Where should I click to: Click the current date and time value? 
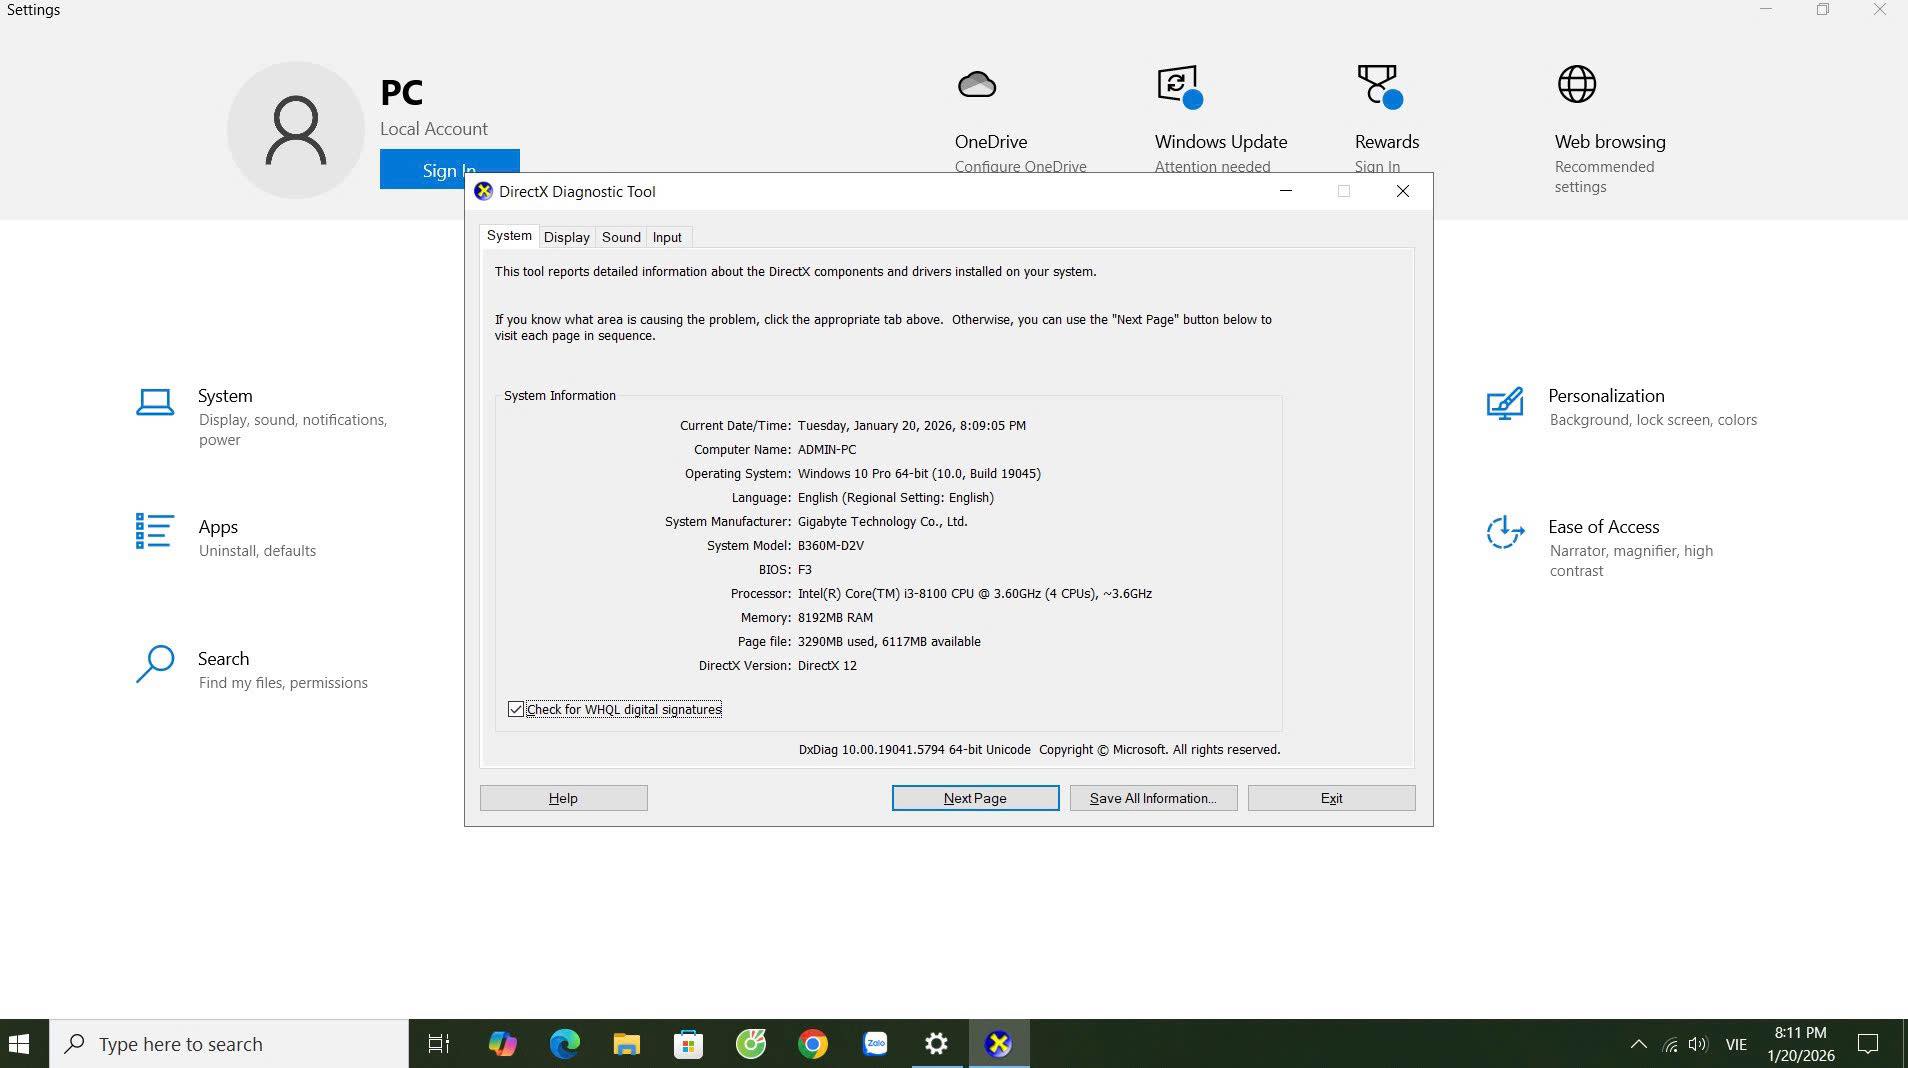(x=912, y=426)
